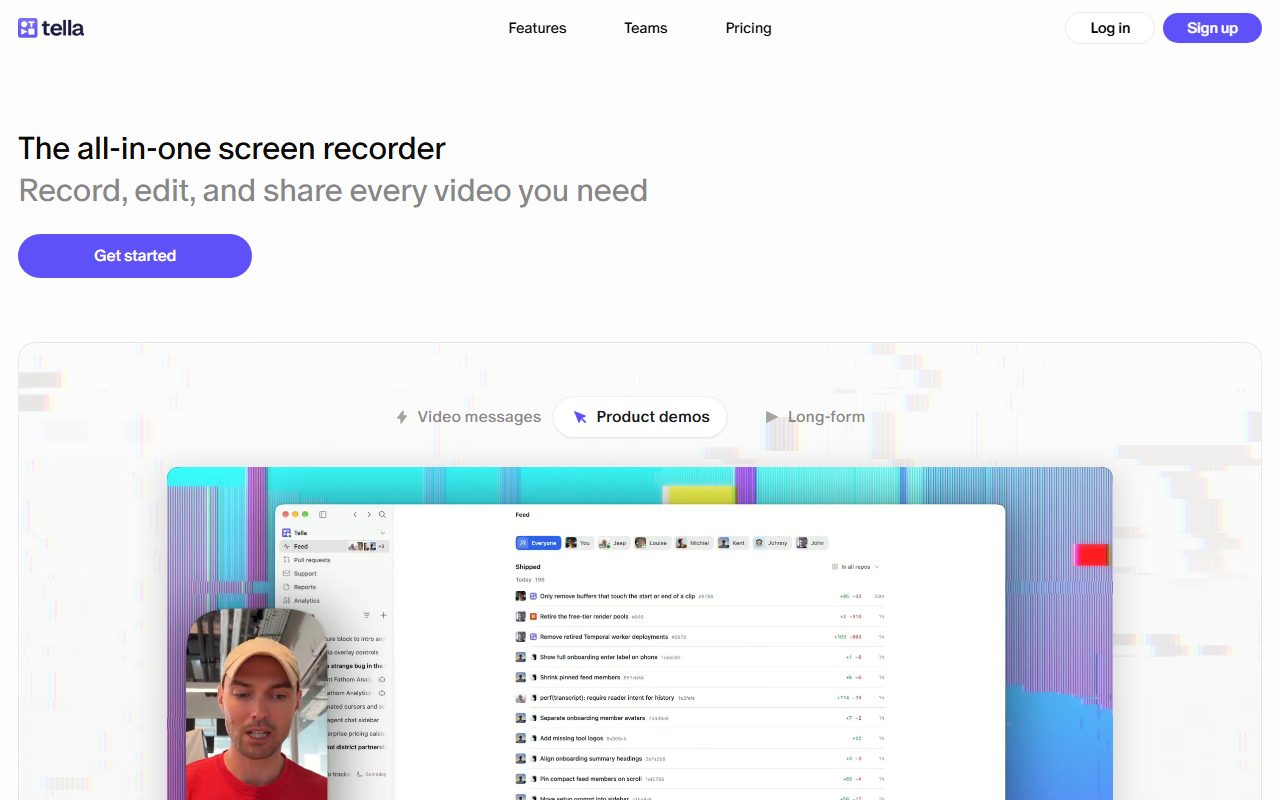The height and width of the screenshot is (800, 1280).
Task: Click the Get started button
Action: 135,256
